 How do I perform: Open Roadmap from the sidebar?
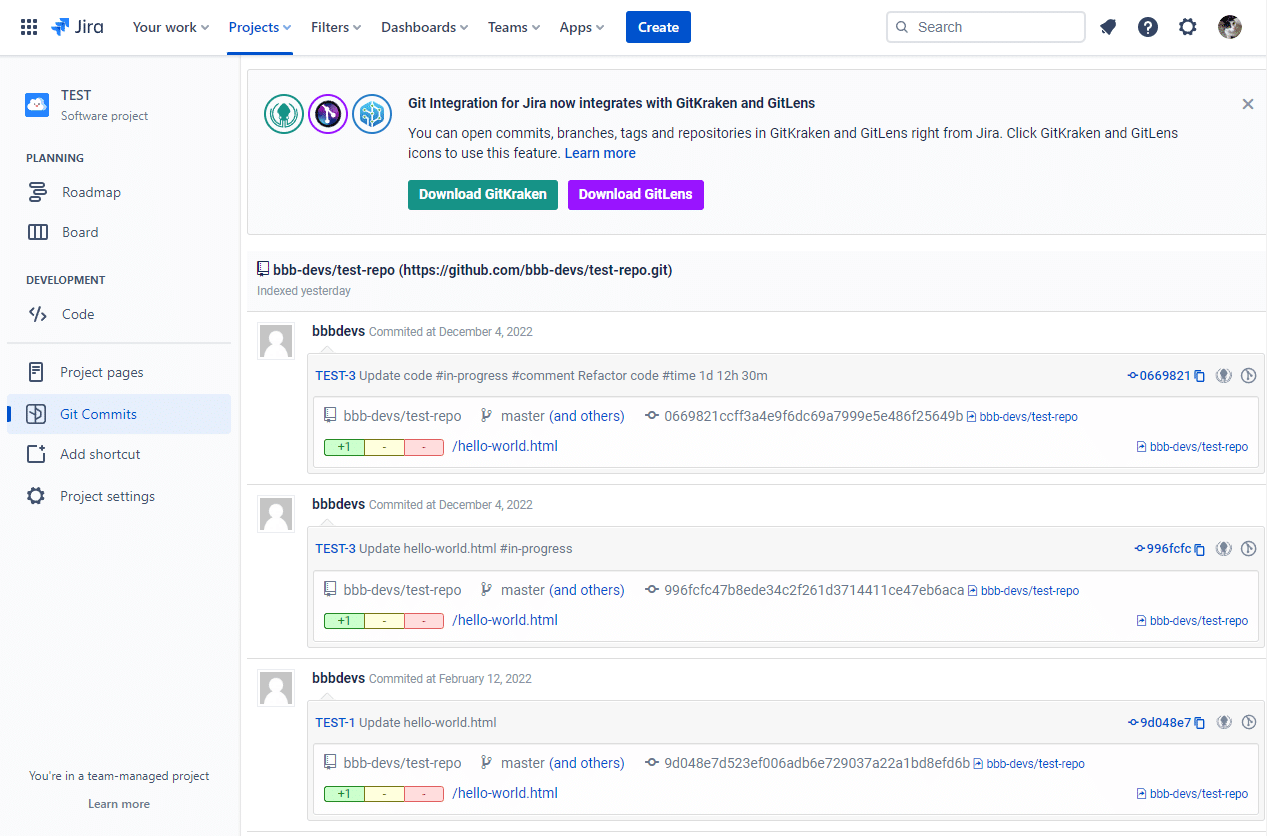pos(91,192)
